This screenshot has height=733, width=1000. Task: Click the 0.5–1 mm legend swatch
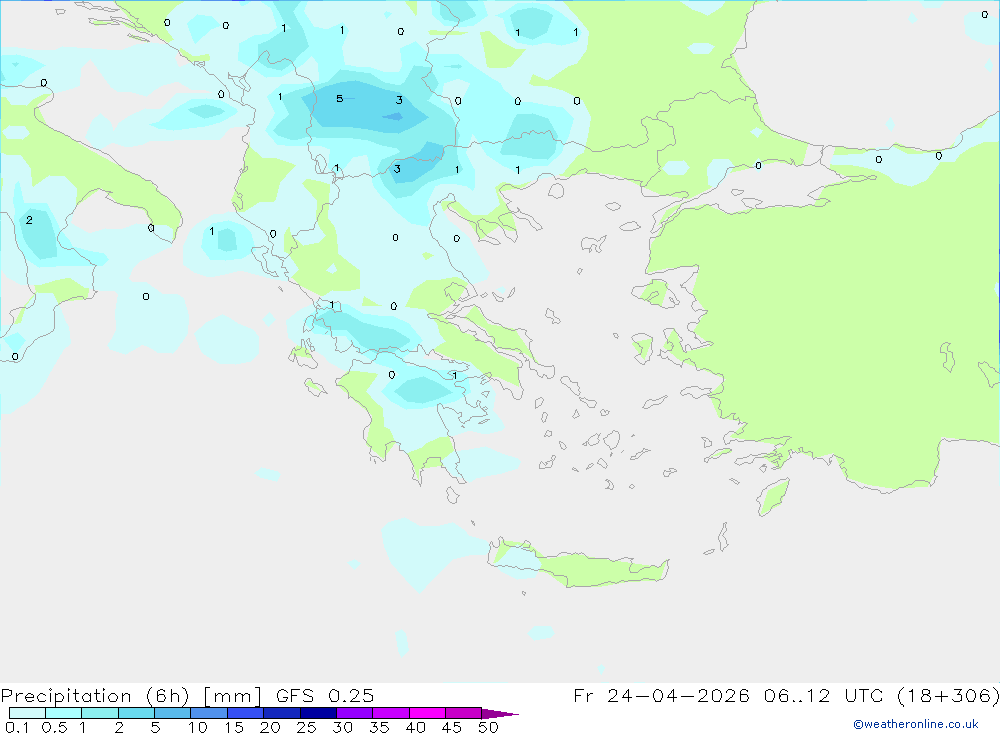64,713
